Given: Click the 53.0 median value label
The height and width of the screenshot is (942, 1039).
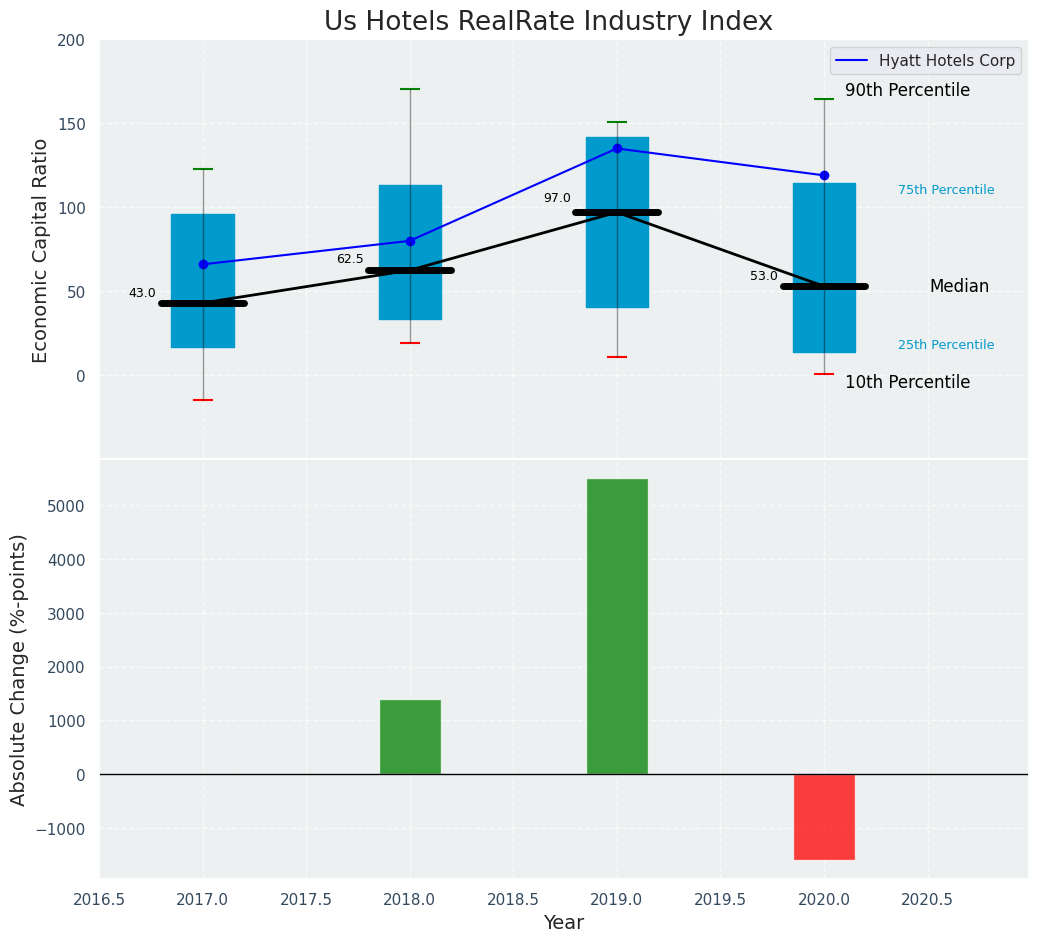Looking at the screenshot, I should click(x=764, y=276).
